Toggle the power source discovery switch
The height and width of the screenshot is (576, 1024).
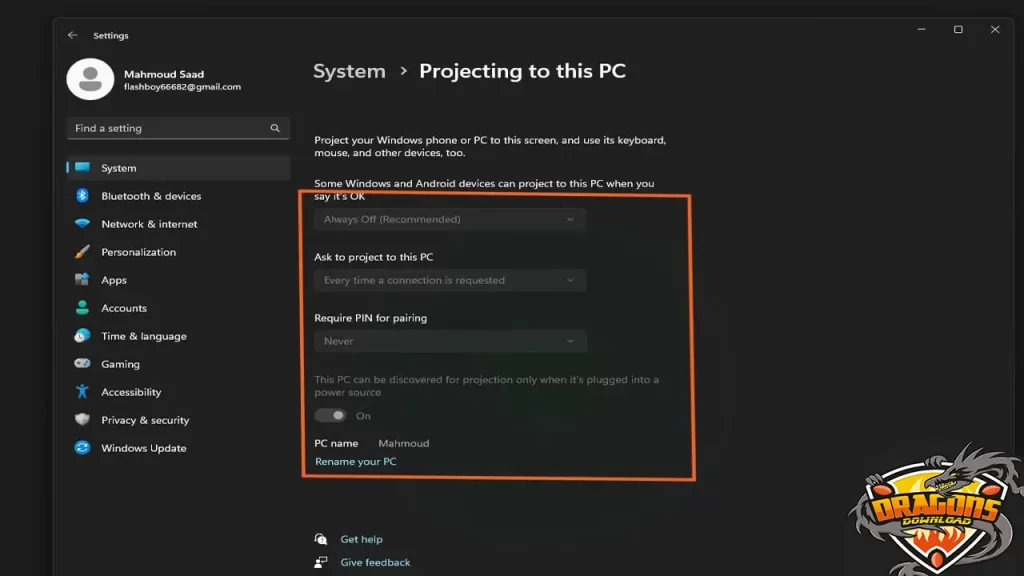click(330, 416)
